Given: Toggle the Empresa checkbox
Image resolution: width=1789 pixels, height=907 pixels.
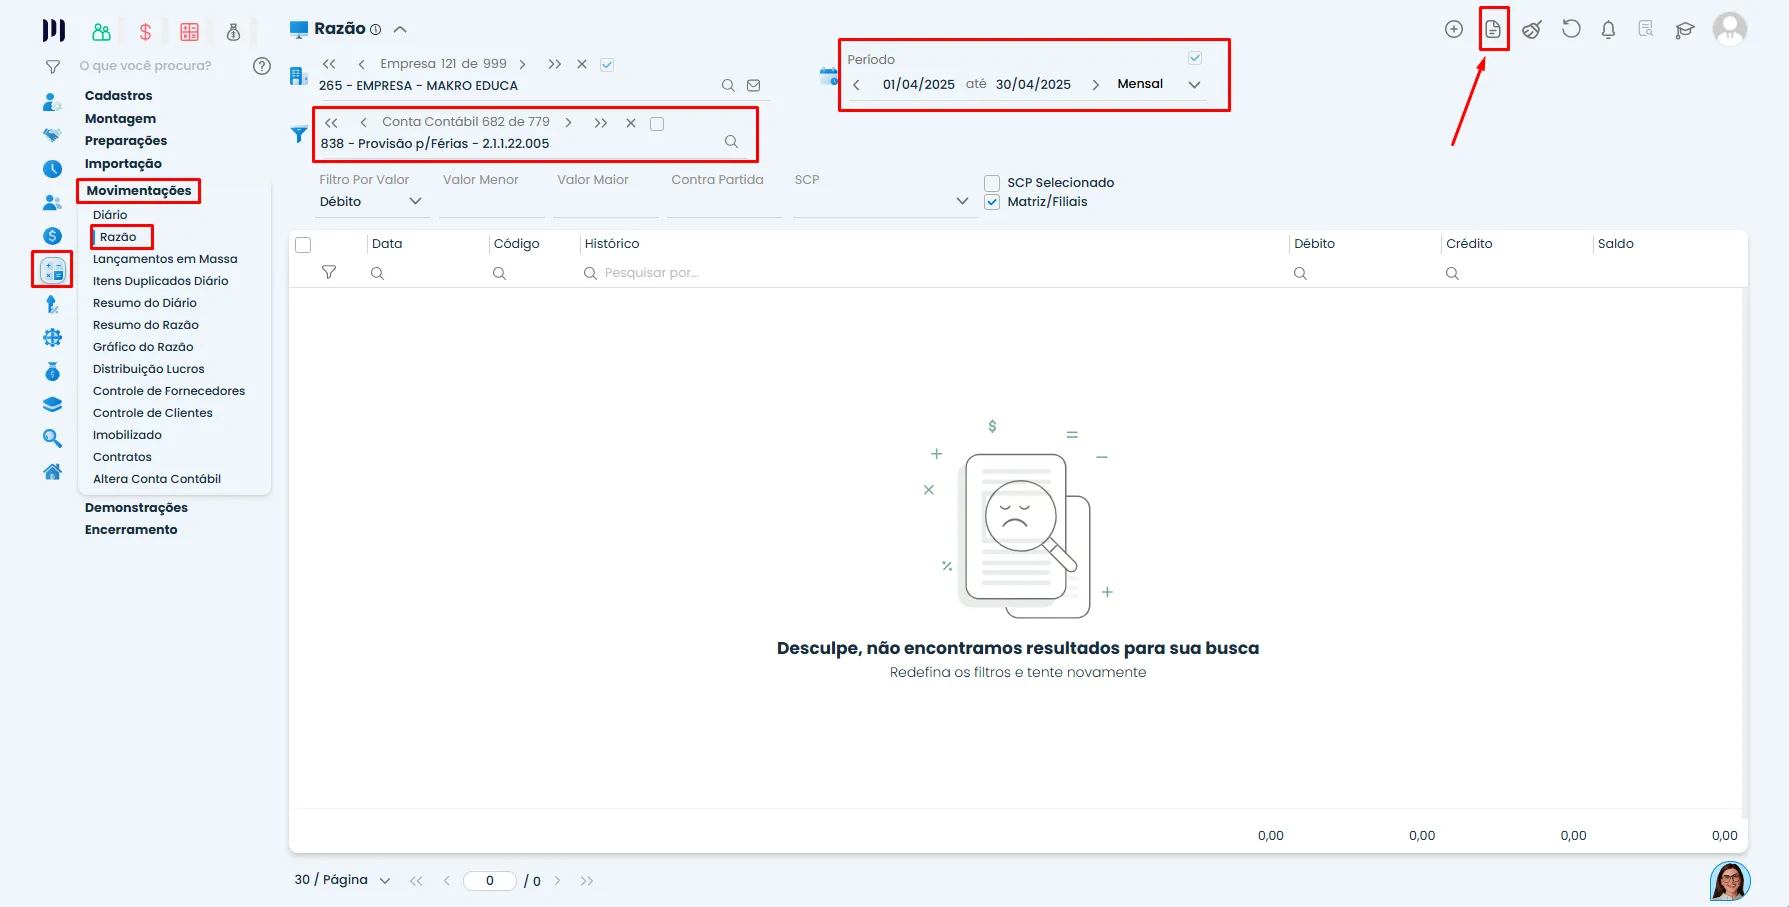Looking at the screenshot, I should coord(607,64).
